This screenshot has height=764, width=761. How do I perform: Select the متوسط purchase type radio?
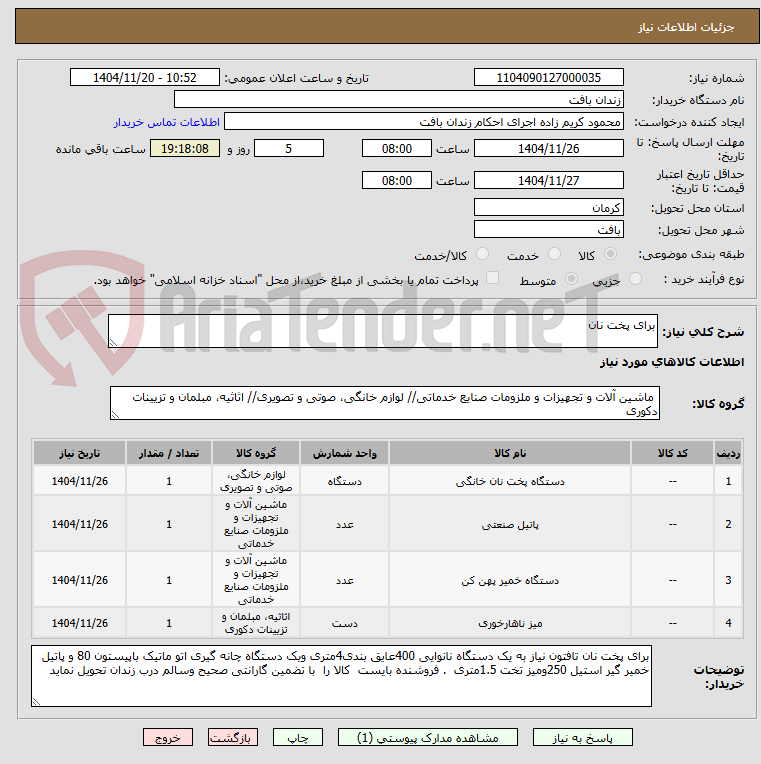pos(571,279)
